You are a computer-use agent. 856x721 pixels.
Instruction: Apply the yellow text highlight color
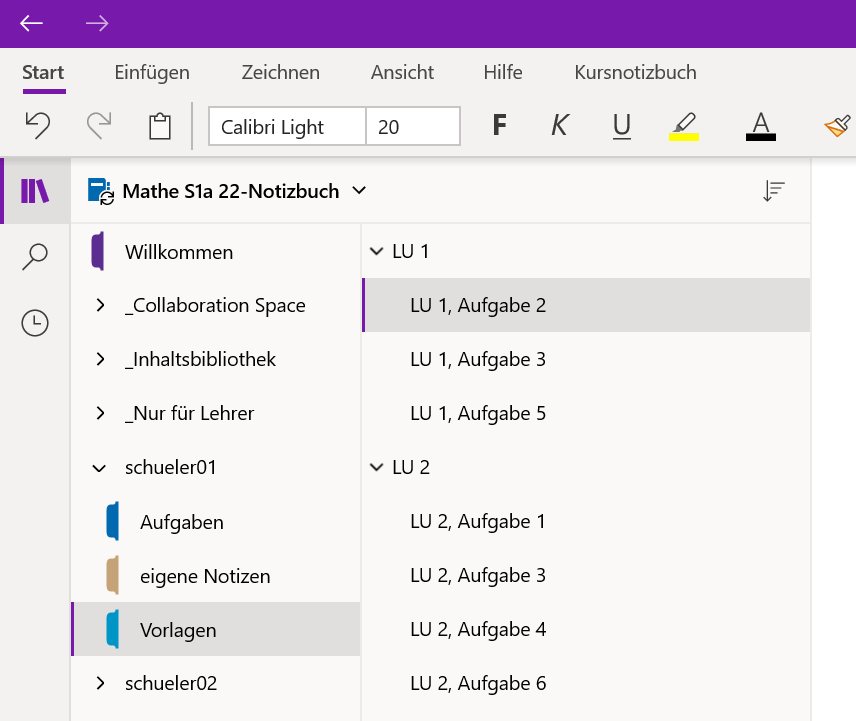(684, 126)
